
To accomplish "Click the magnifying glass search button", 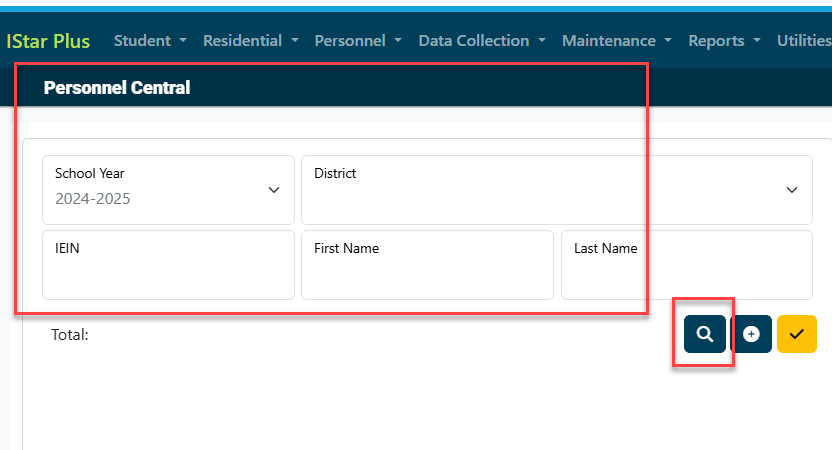I will (704, 334).
